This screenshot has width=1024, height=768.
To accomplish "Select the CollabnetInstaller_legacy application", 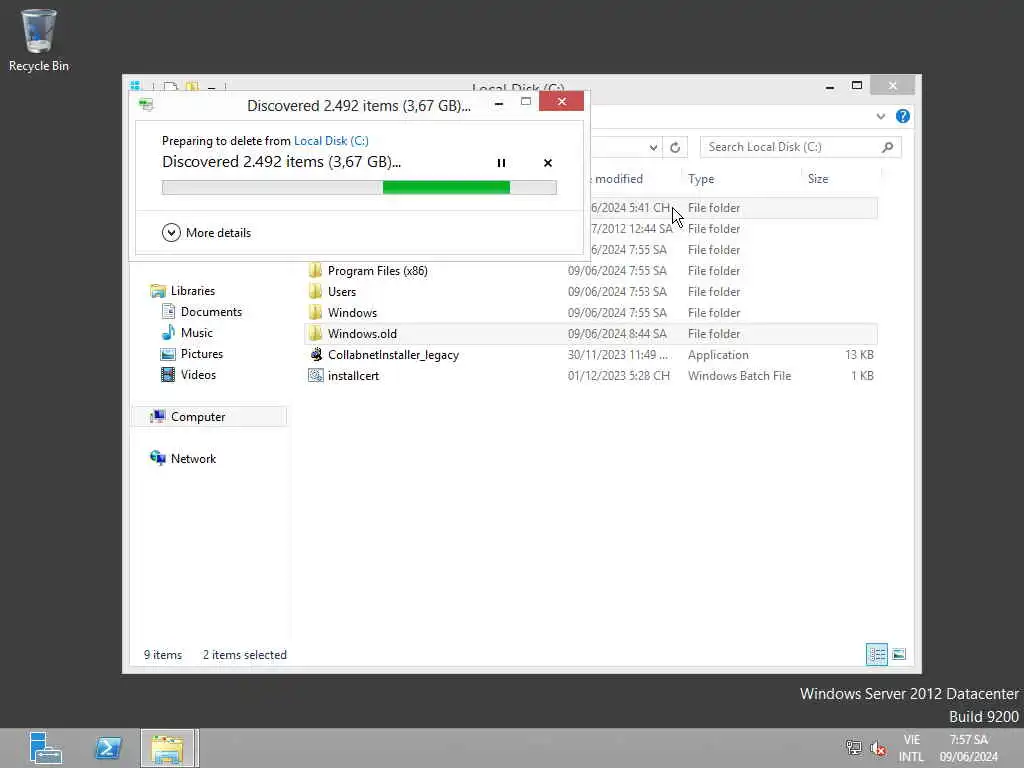I will point(393,355).
